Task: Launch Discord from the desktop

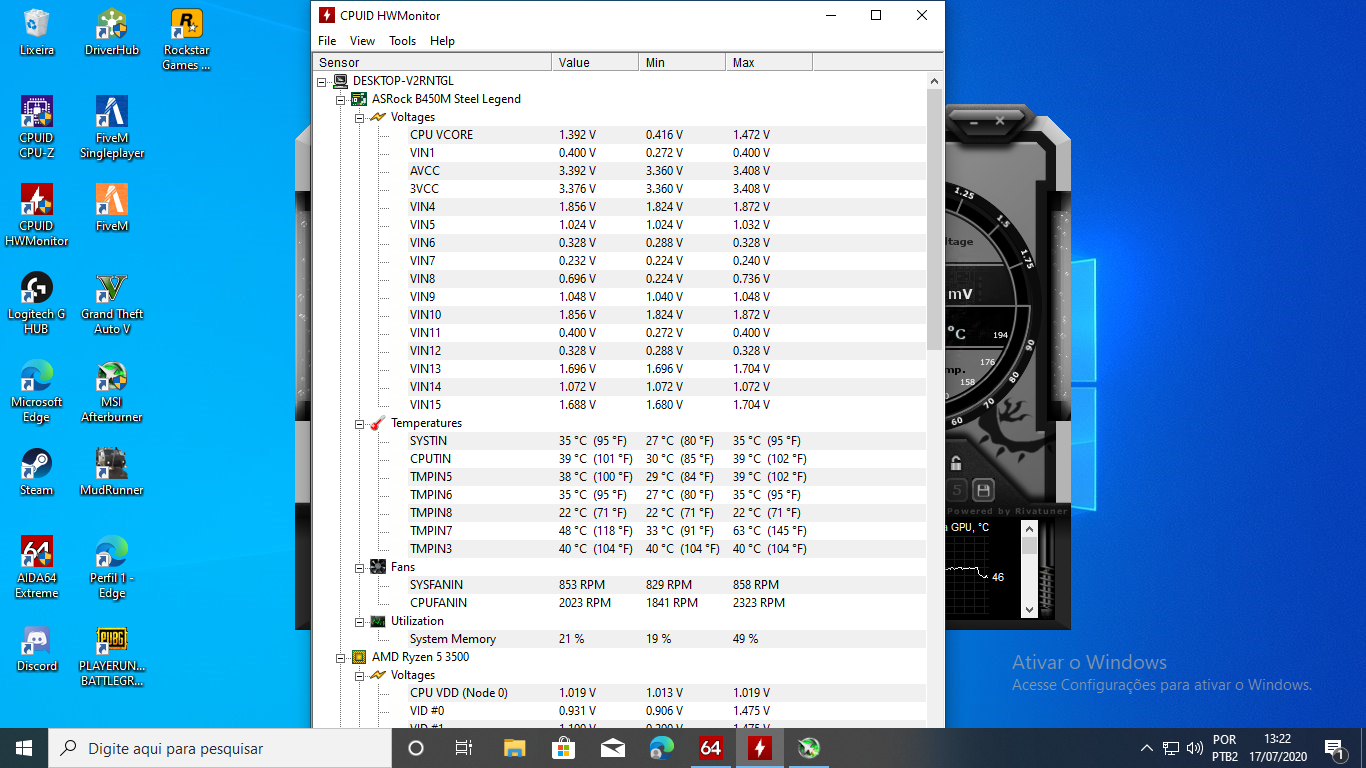Action: tap(37, 648)
